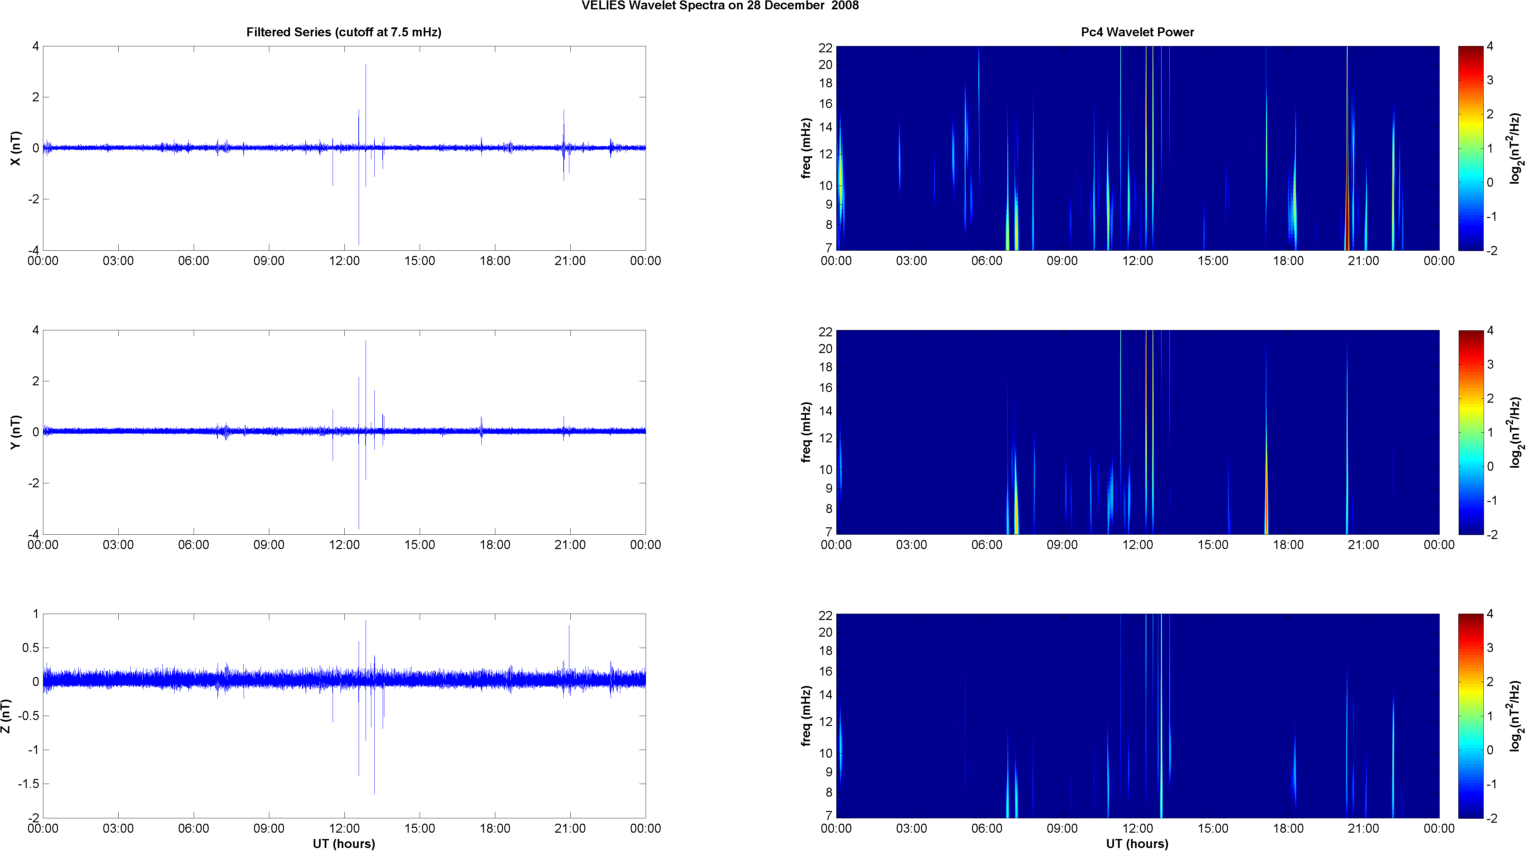The width and height of the screenshot is (1526, 851).
Task: Click the top spectrogram's colorbar
Action: (1470, 148)
